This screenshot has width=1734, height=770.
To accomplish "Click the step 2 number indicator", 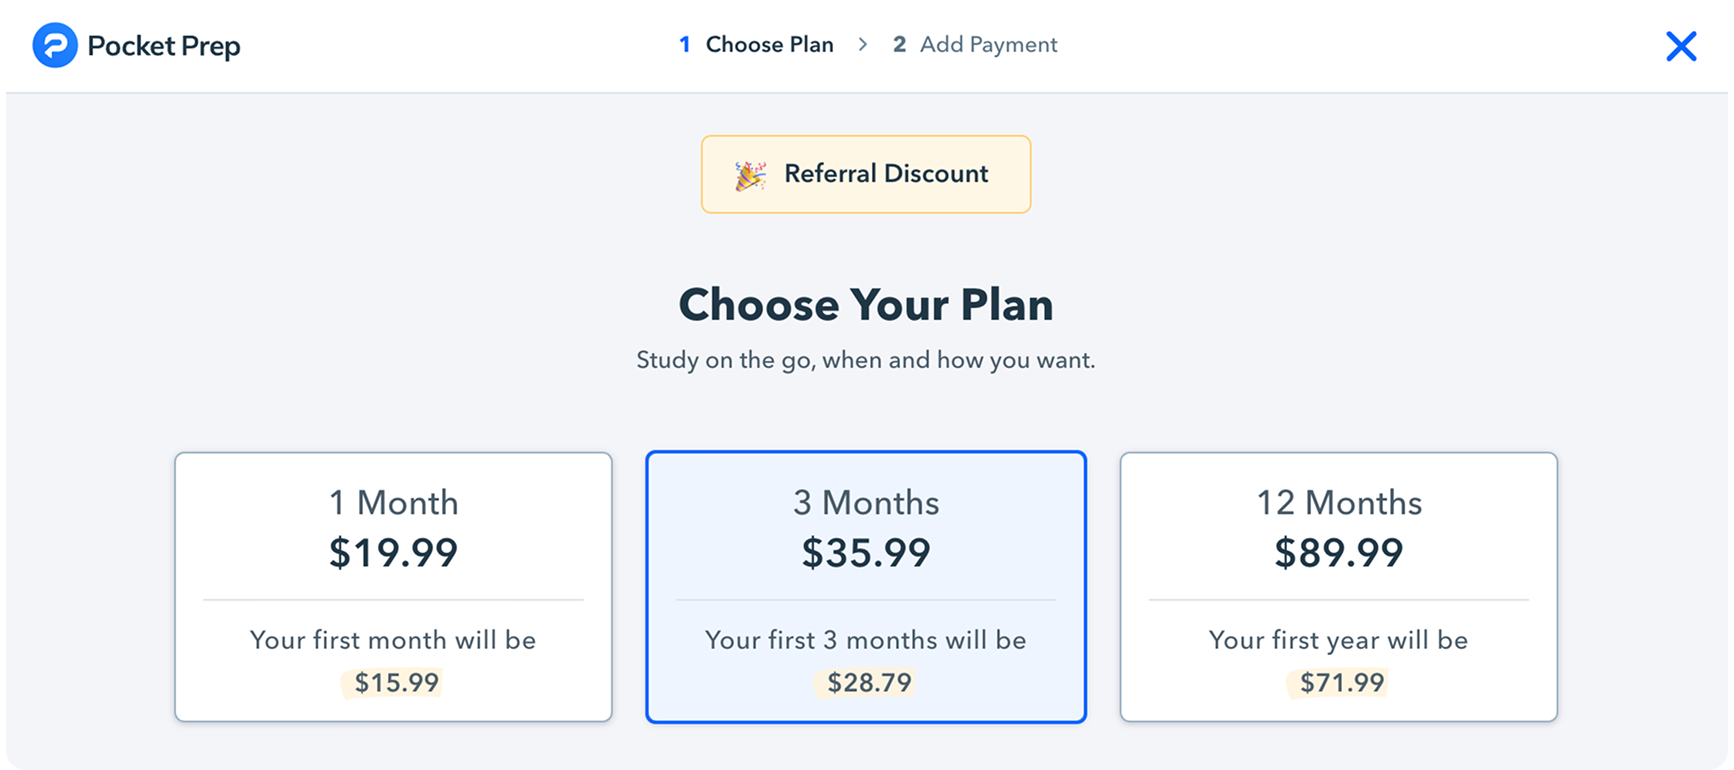I will click(899, 45).
